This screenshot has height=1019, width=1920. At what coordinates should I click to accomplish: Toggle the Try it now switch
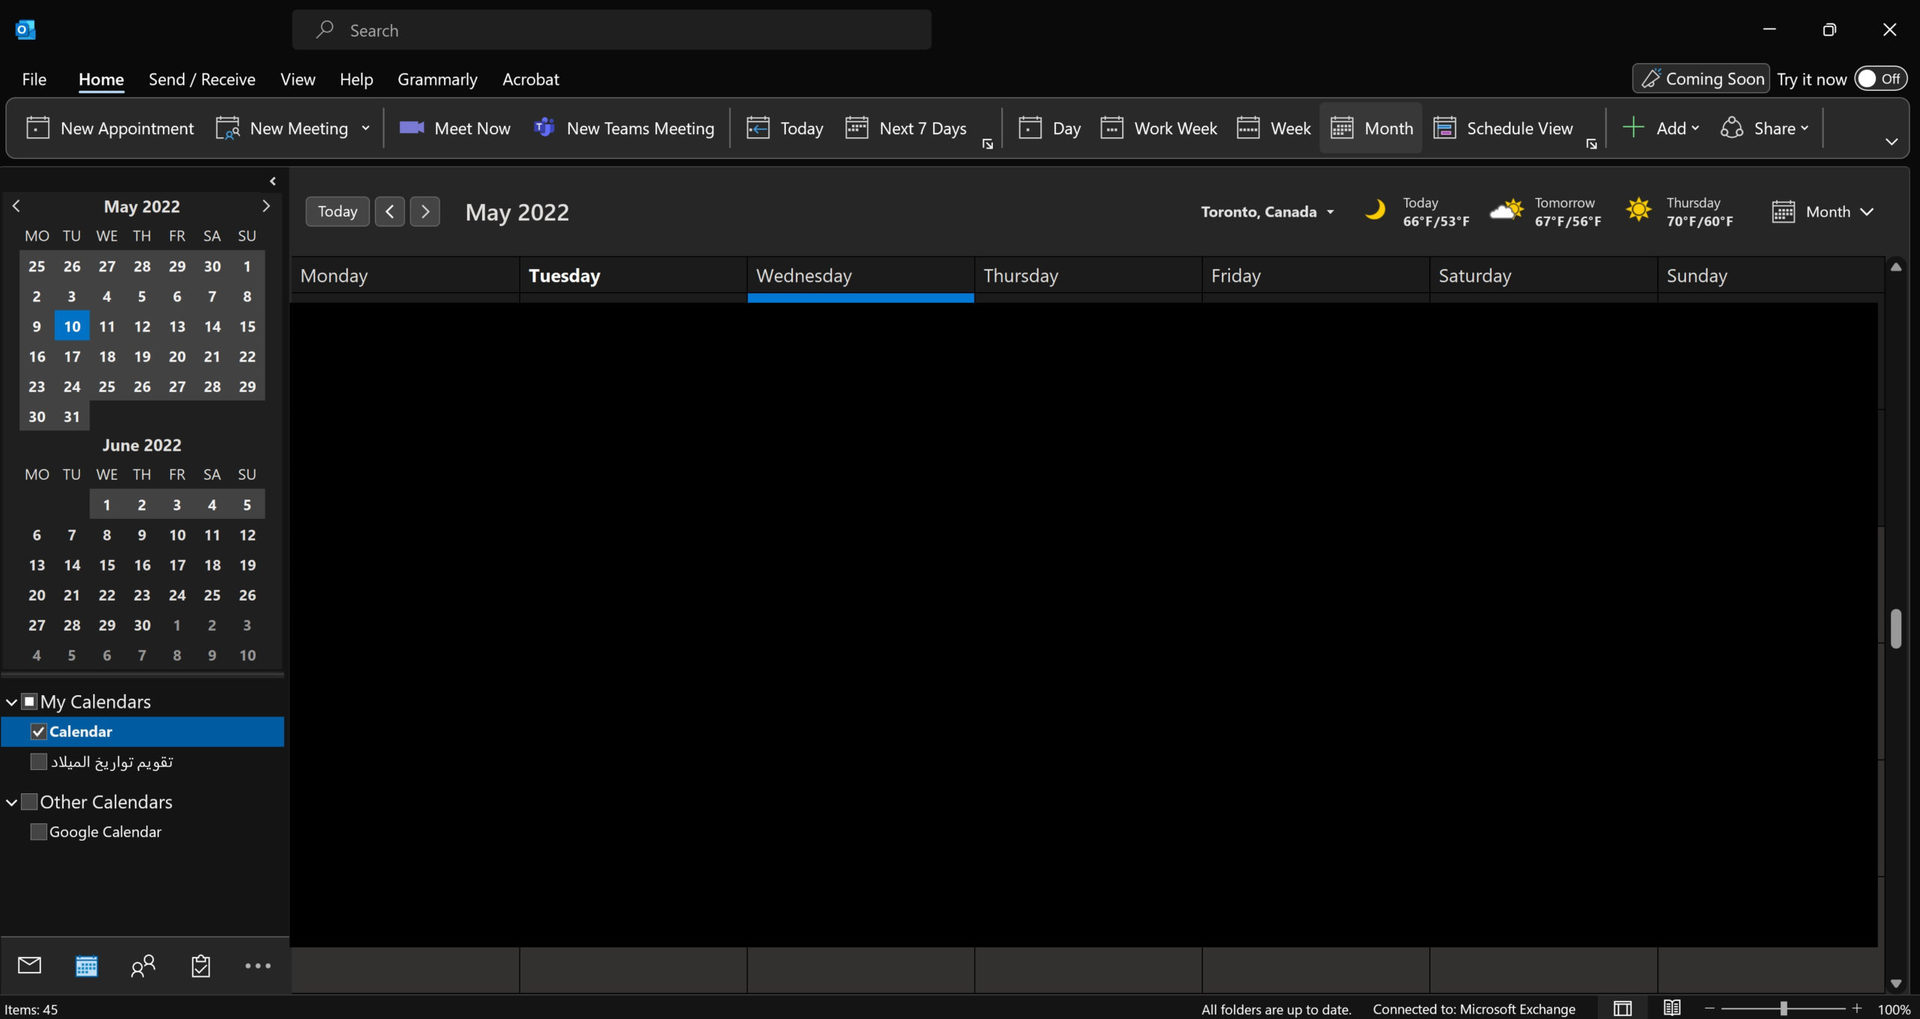point(1879,79)
